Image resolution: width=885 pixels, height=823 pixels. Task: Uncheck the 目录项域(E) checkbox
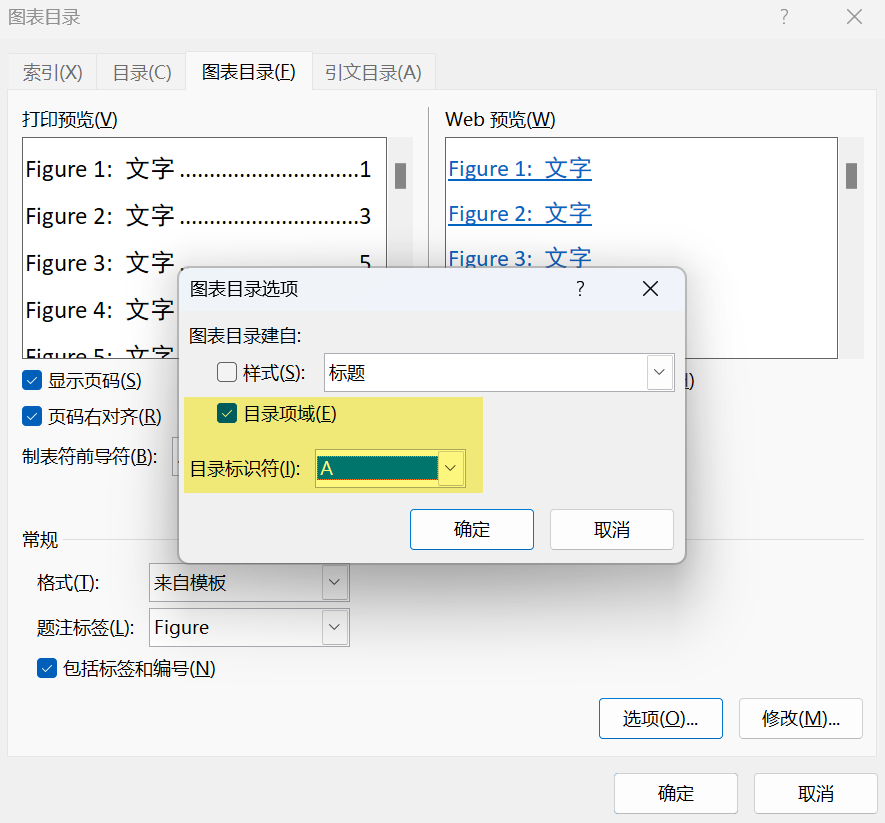[227, 413]
